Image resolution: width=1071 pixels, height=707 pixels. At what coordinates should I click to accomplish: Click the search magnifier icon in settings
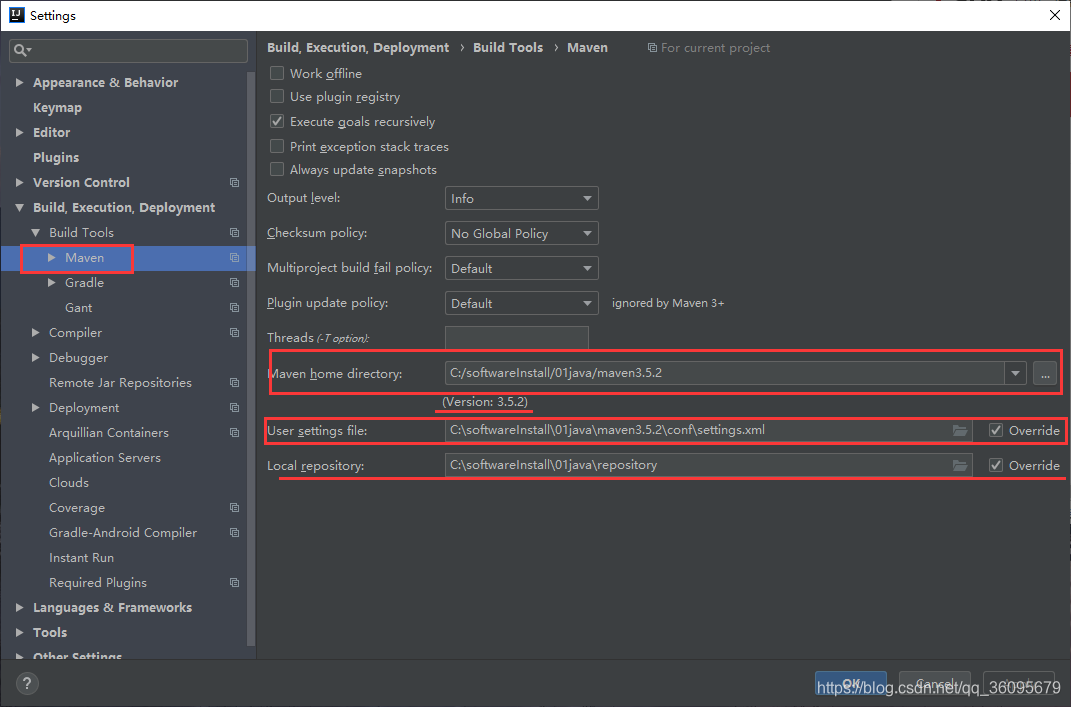pyautogui.click(x=20, y=50)
